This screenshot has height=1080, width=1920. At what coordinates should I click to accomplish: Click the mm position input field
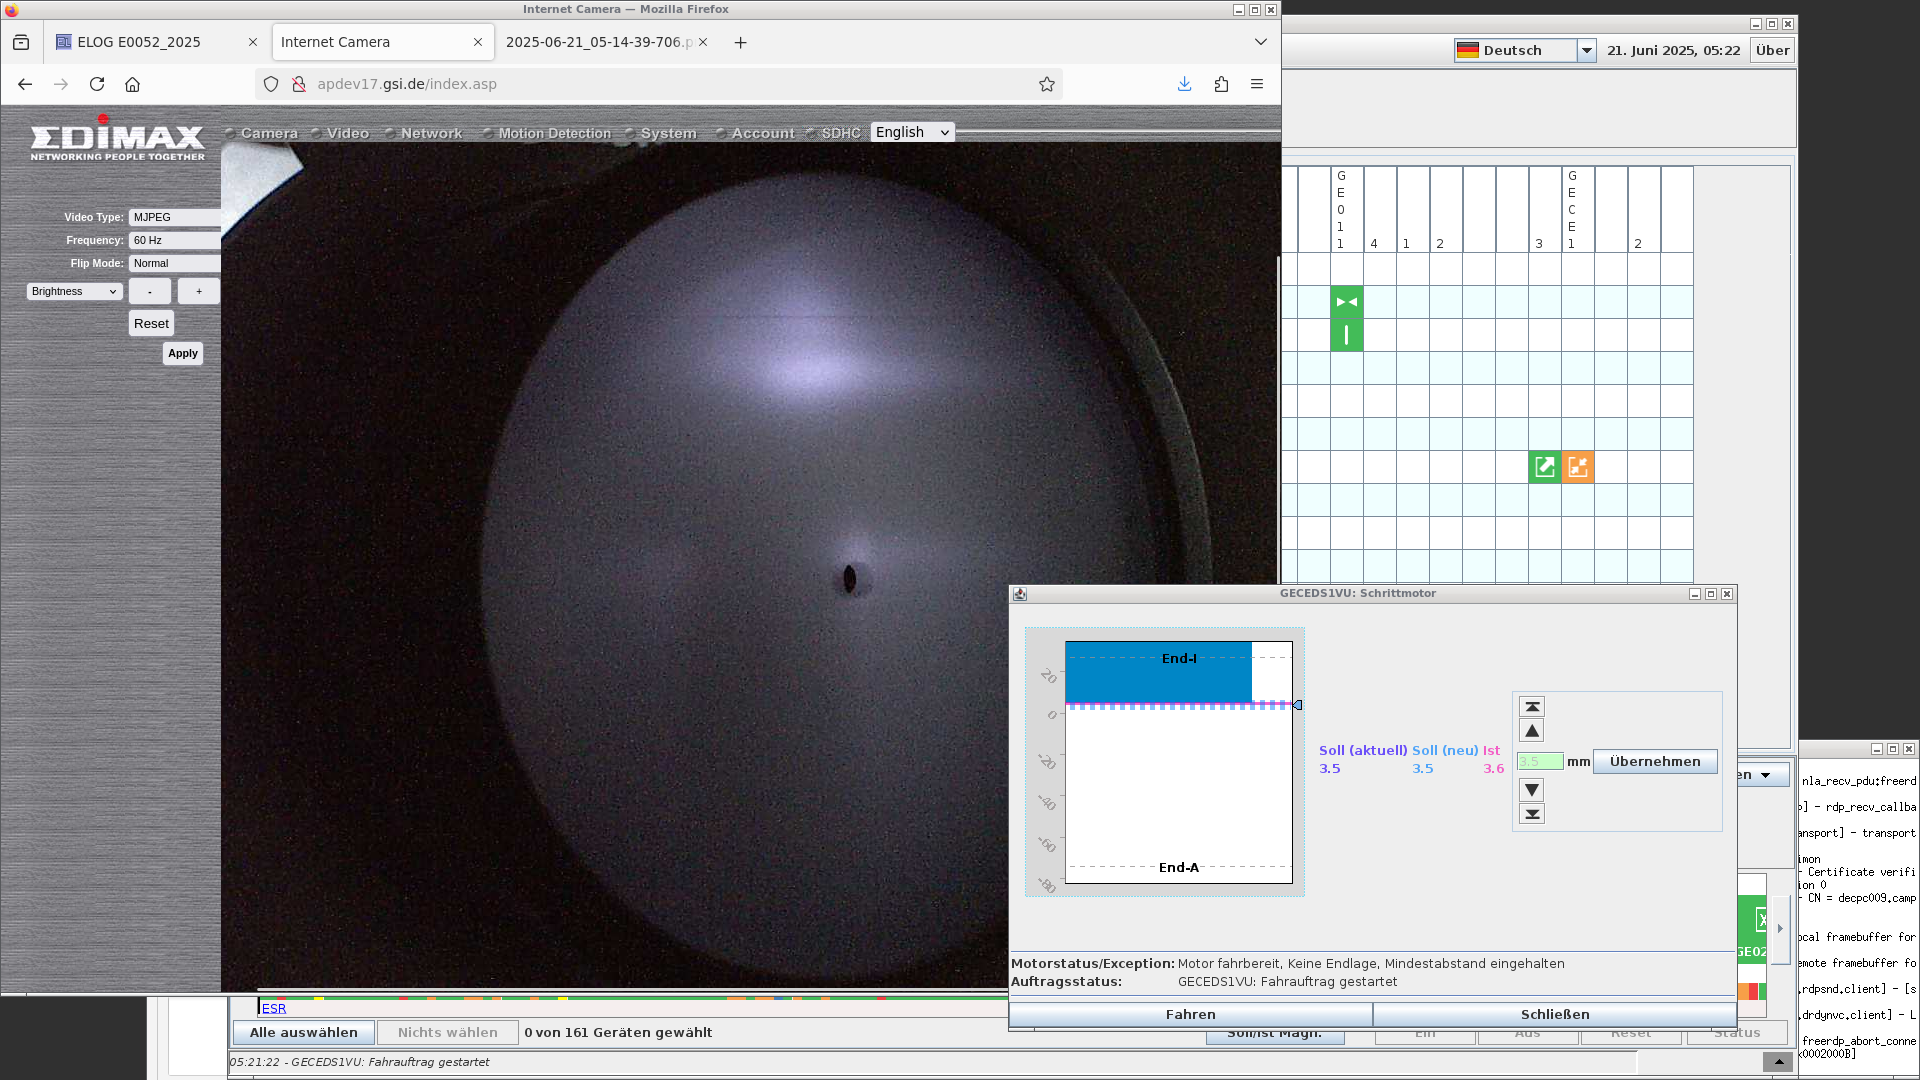[x=1540, y=762]
